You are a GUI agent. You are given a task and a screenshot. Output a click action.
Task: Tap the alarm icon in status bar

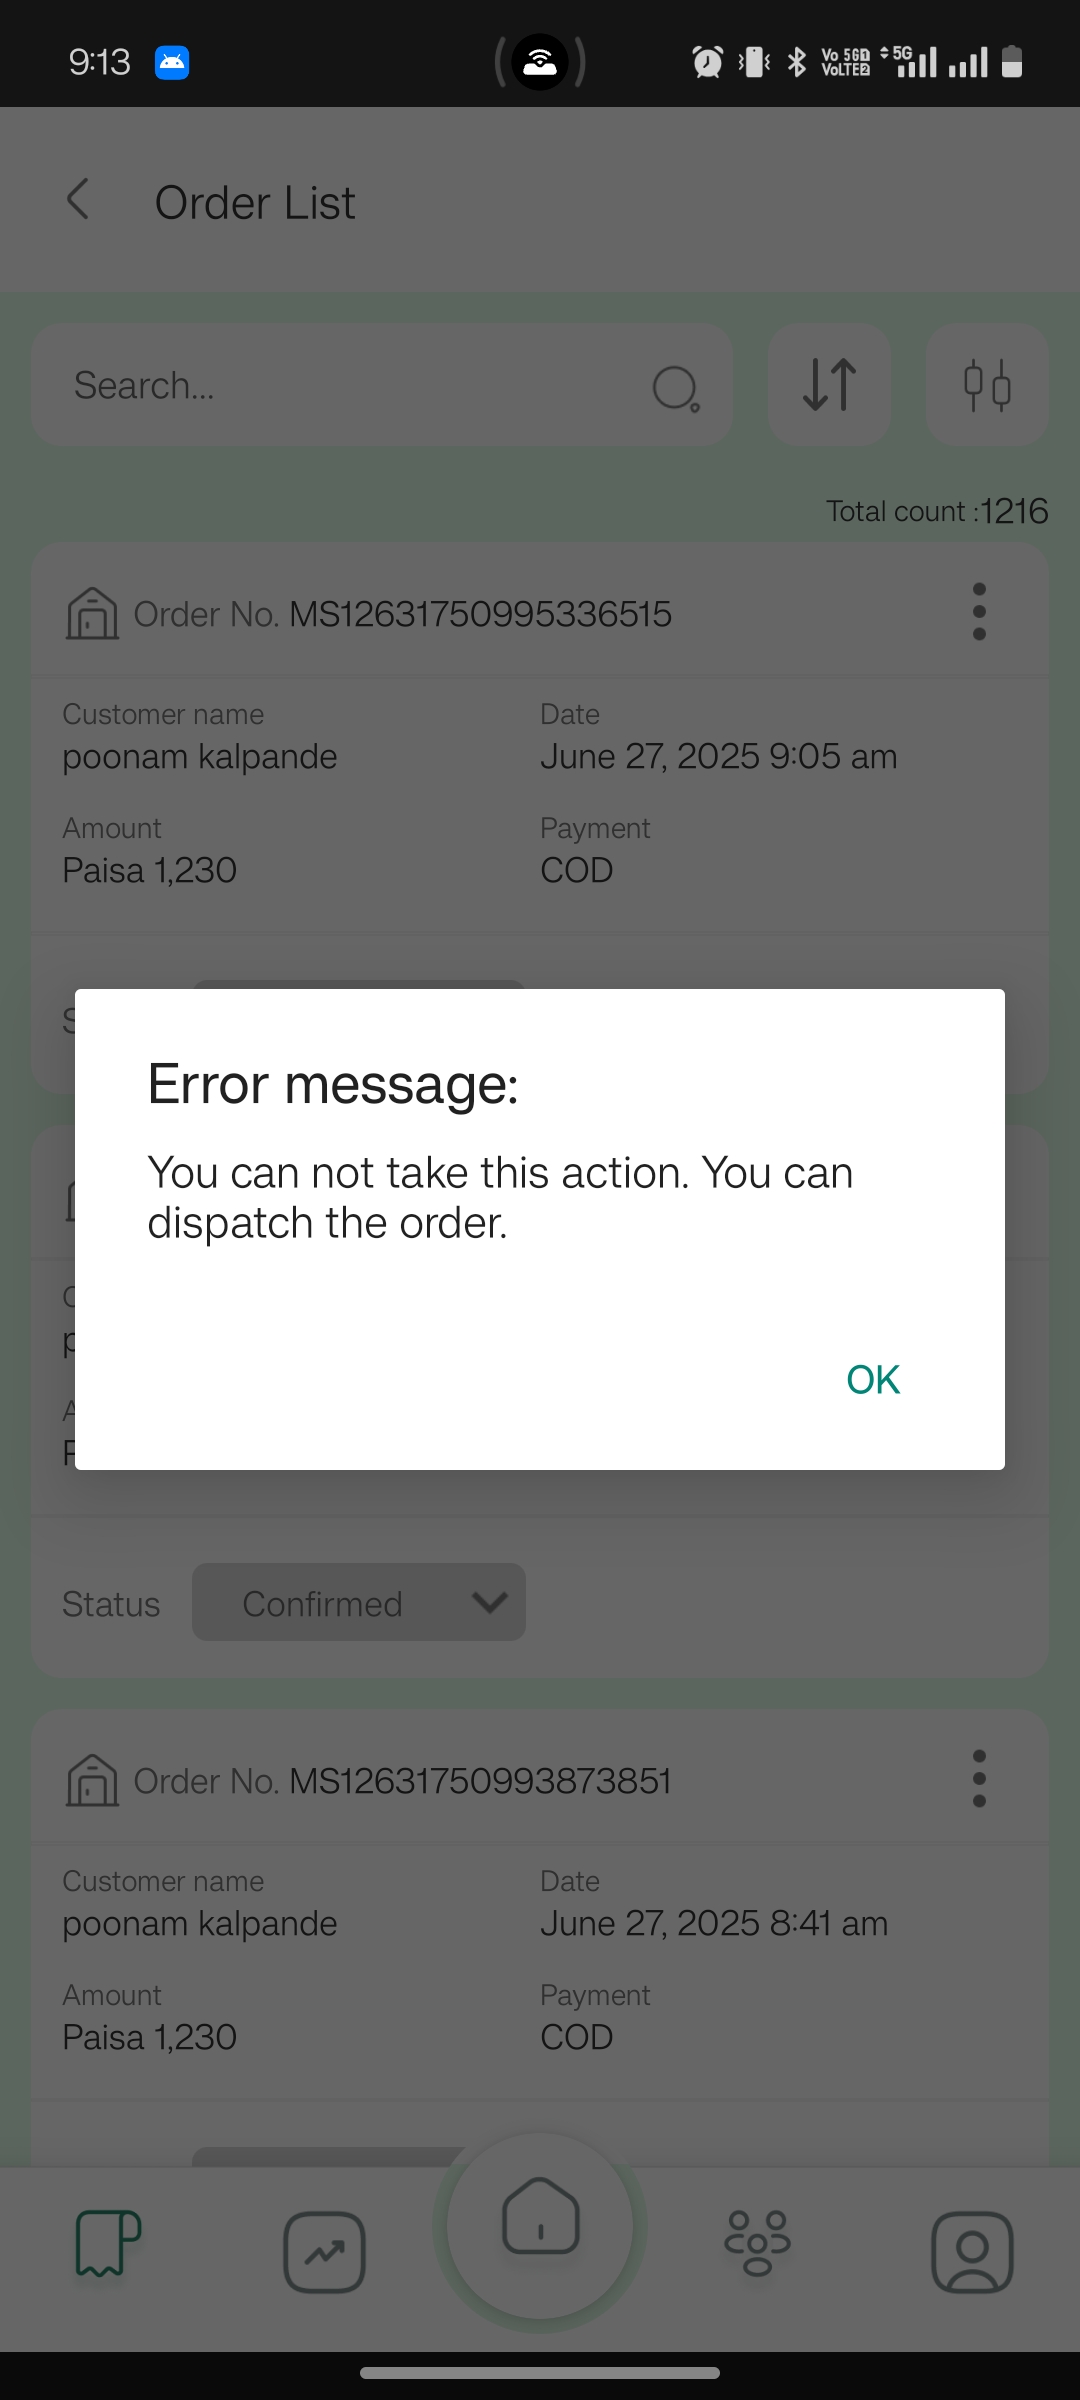click(707, 62)
